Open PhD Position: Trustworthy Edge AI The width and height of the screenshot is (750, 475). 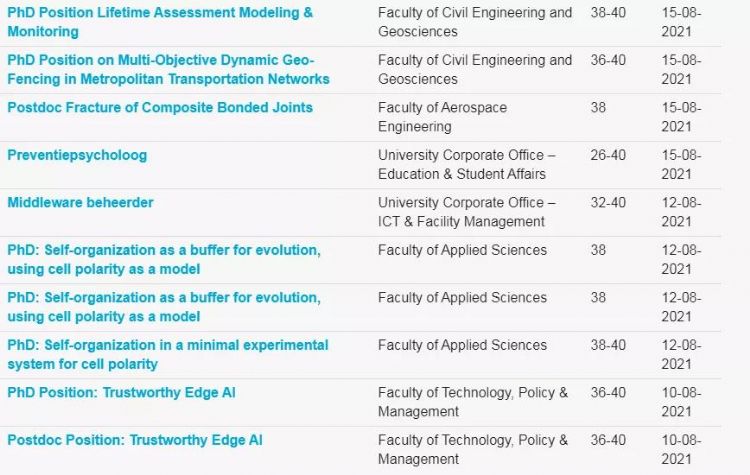click(121, 393)
